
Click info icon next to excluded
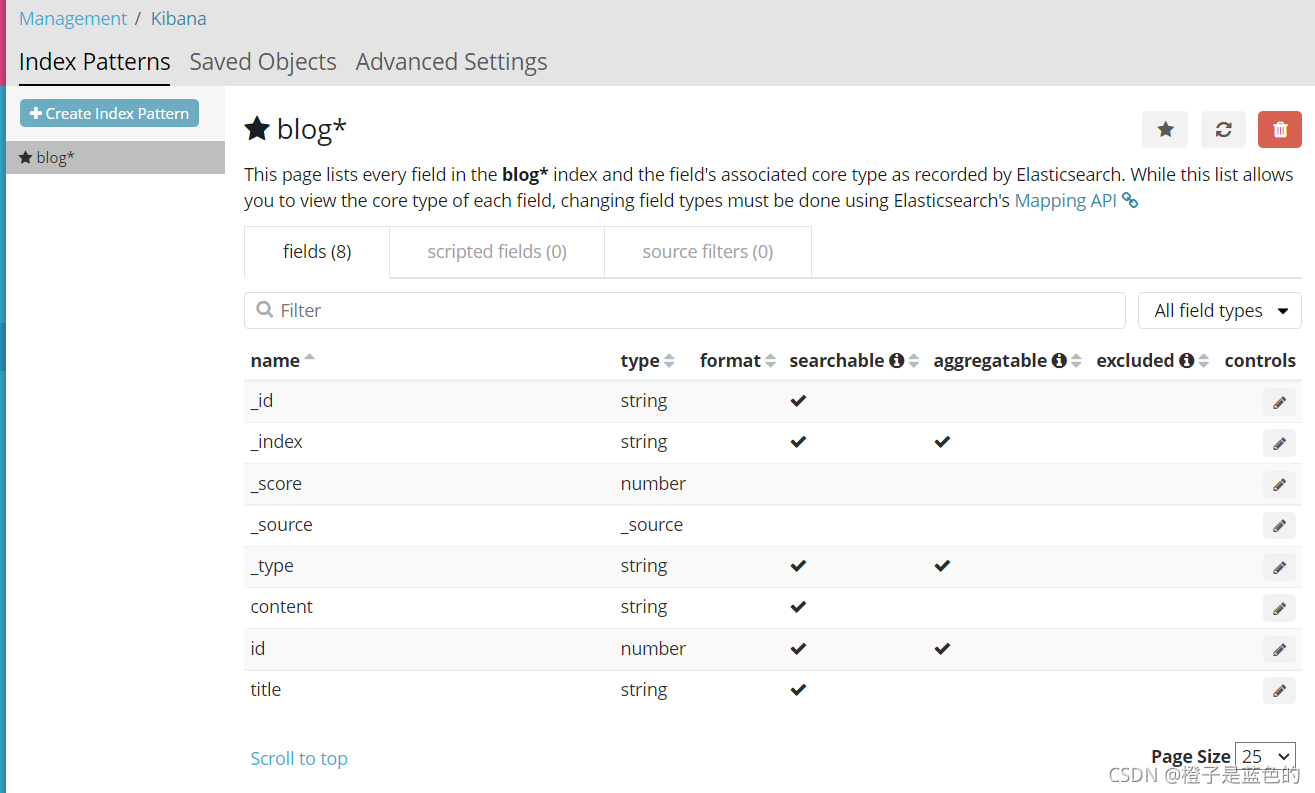pyautogui.click(x=1186, y=360)
